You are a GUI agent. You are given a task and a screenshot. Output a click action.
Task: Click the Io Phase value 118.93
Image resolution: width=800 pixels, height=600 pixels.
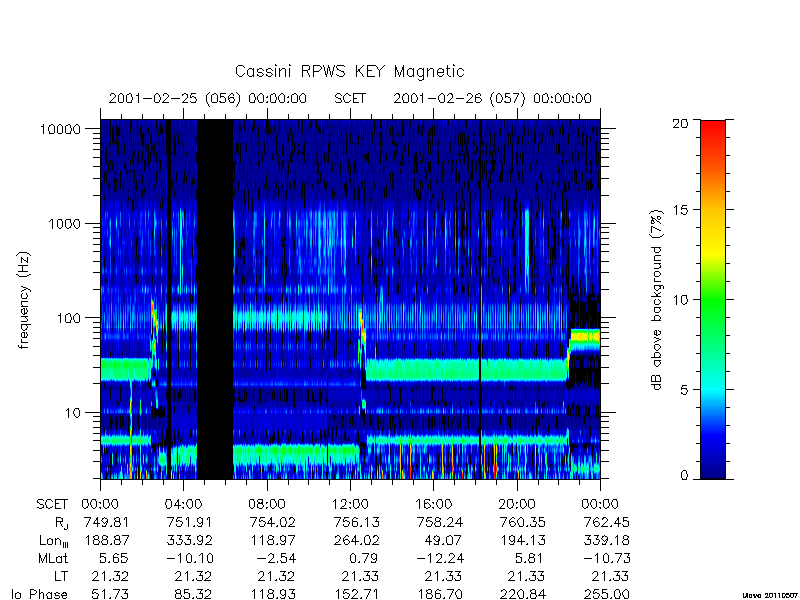pyautogui.click(x=273, y=594)
